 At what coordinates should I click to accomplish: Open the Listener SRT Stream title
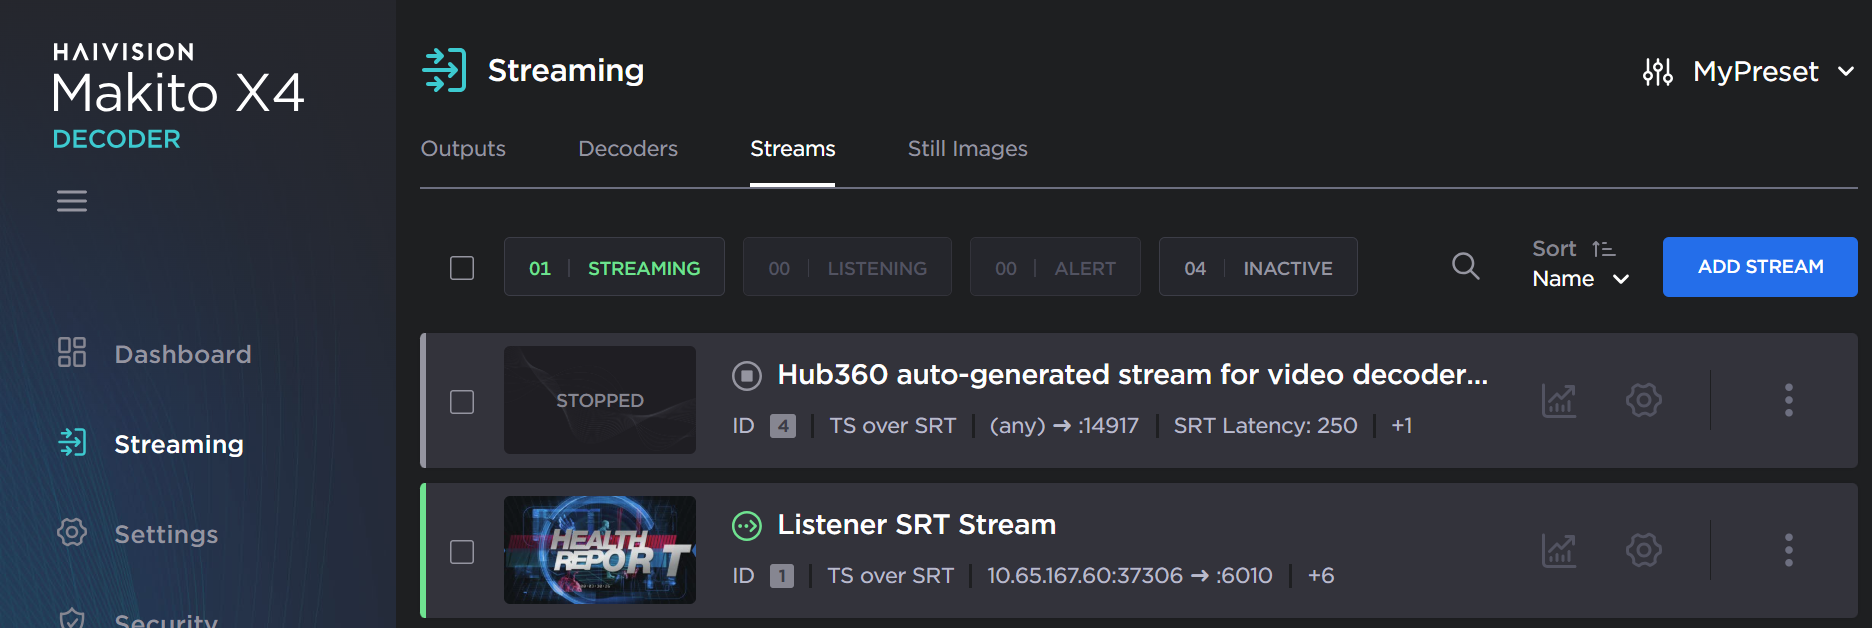917,524
